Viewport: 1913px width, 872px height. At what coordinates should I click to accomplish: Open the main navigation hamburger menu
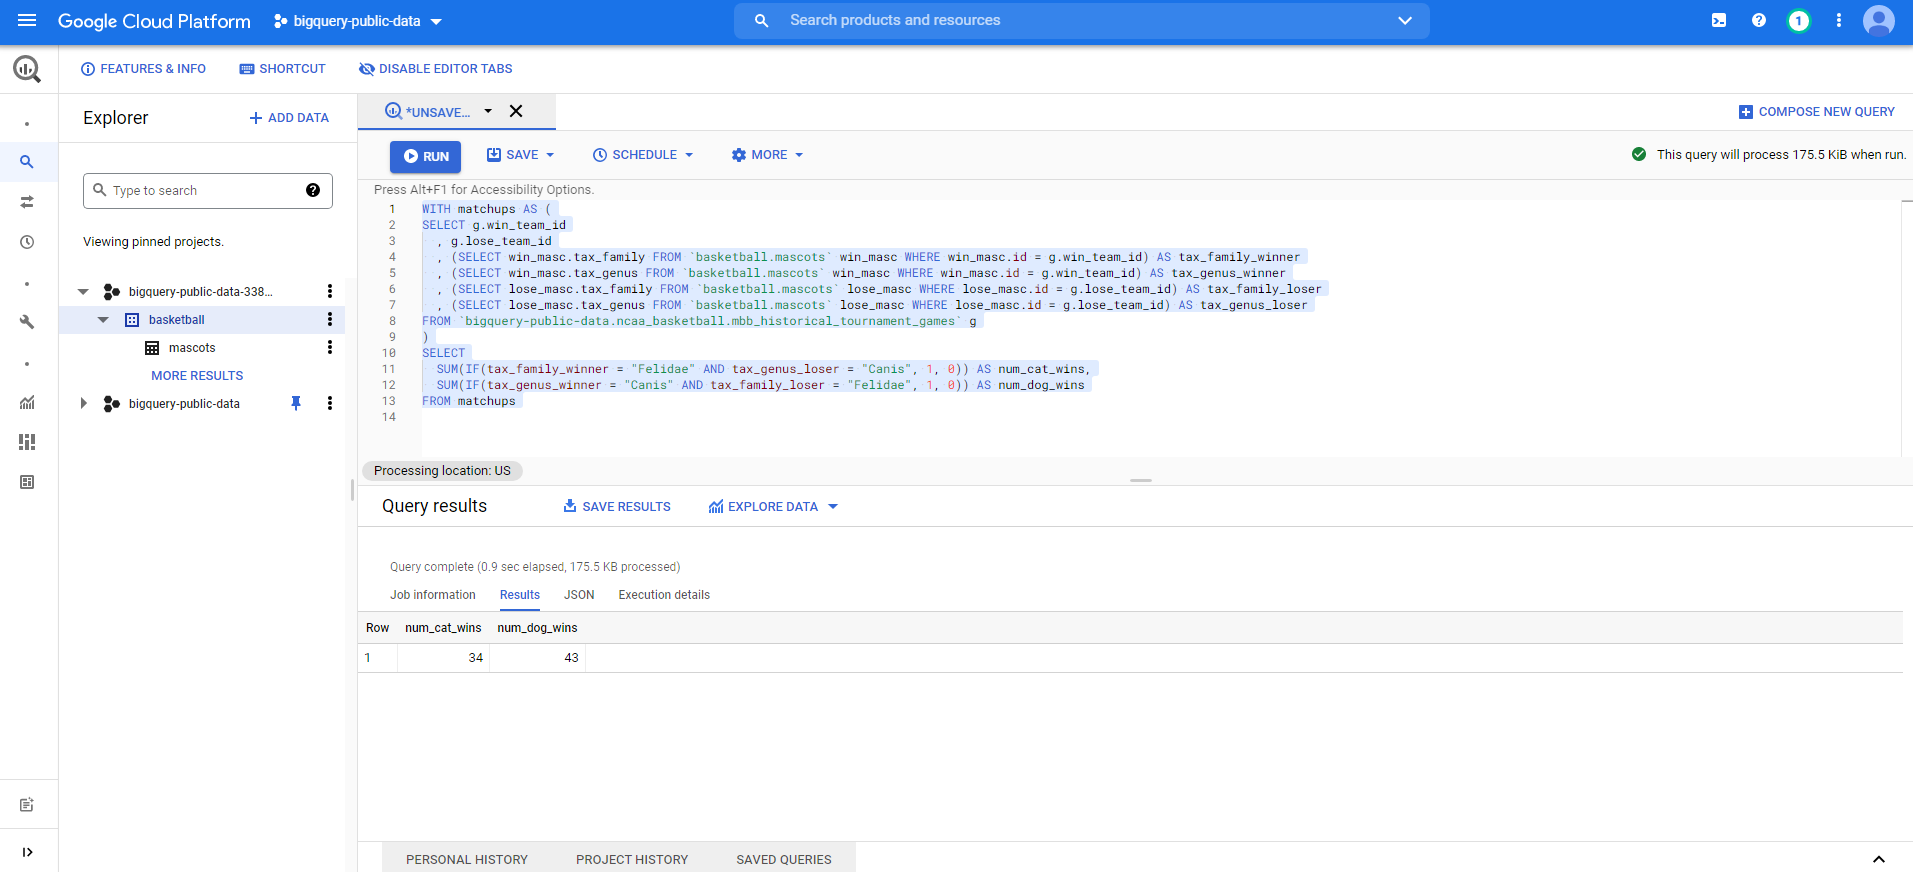point(27,20)
